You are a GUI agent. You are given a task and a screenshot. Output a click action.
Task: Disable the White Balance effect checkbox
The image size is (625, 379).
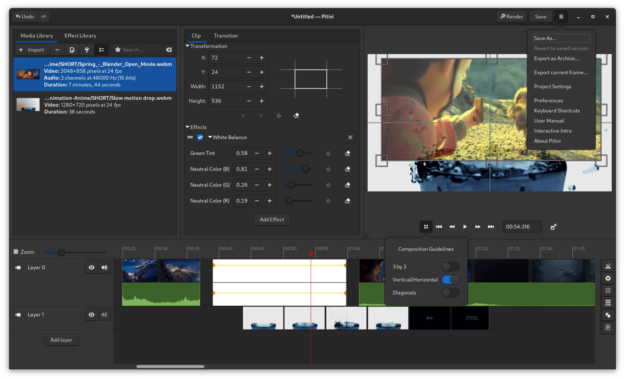pos(200,137)
